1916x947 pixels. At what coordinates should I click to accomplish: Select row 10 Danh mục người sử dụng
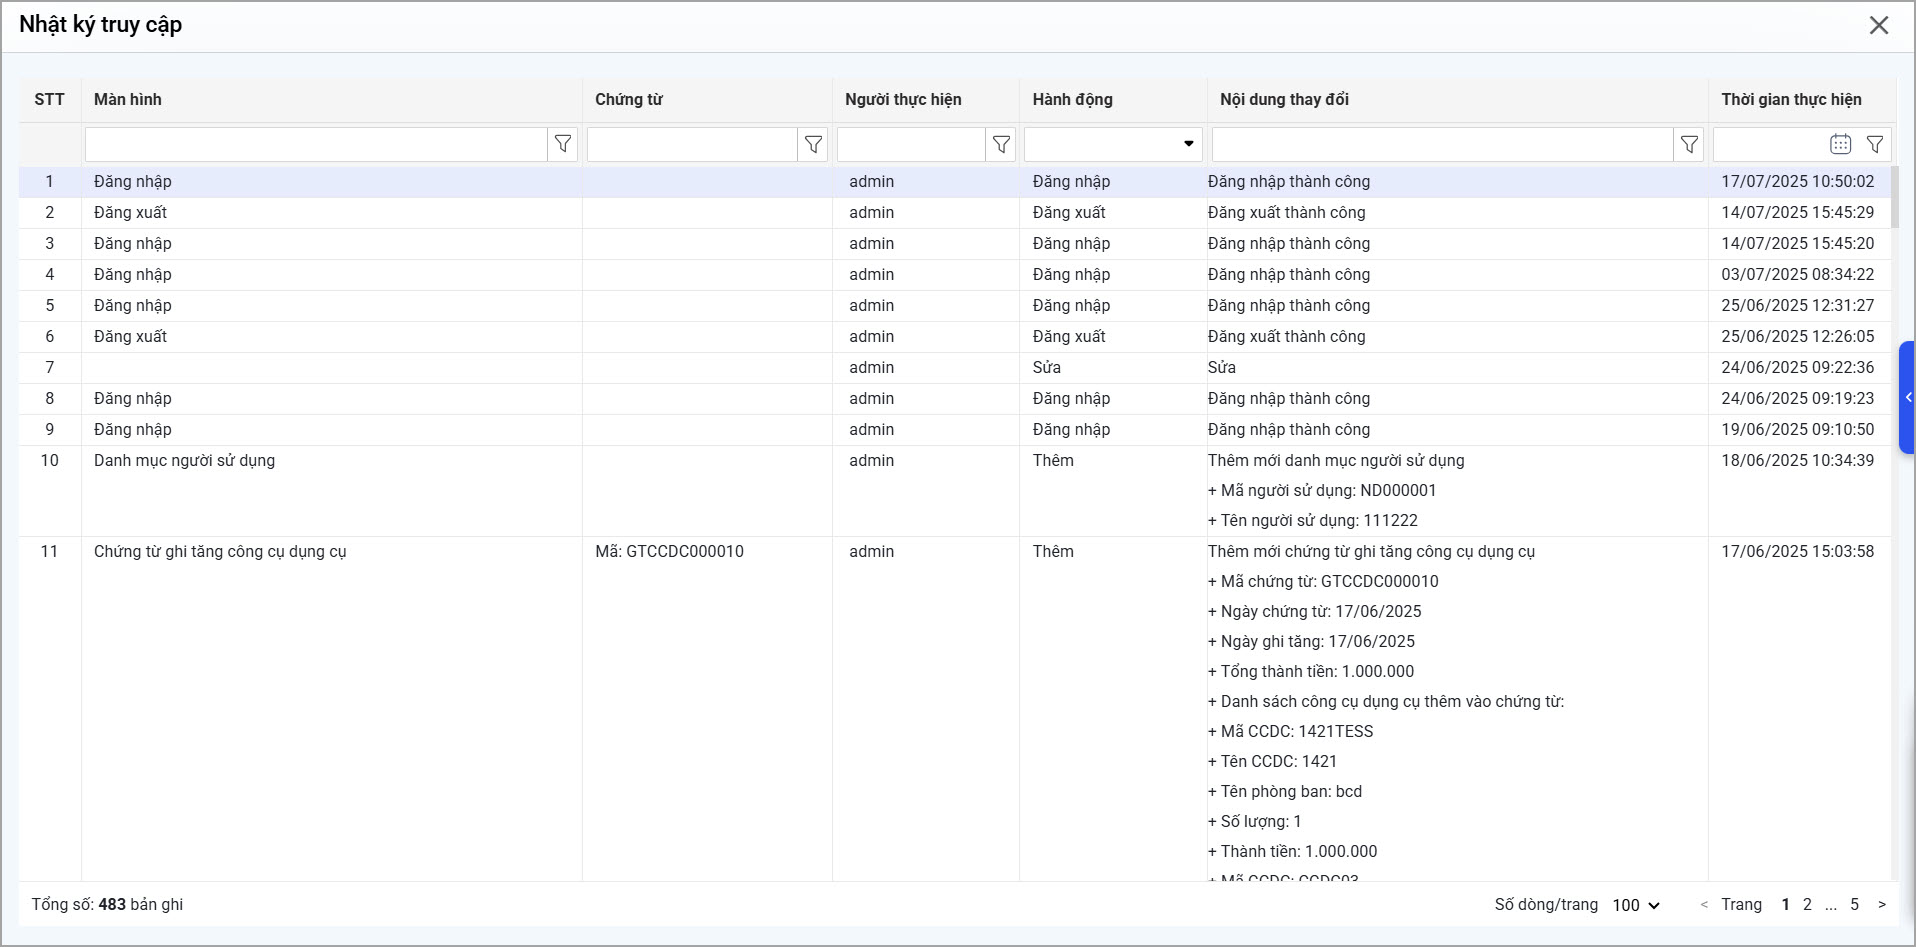point(184,460)
